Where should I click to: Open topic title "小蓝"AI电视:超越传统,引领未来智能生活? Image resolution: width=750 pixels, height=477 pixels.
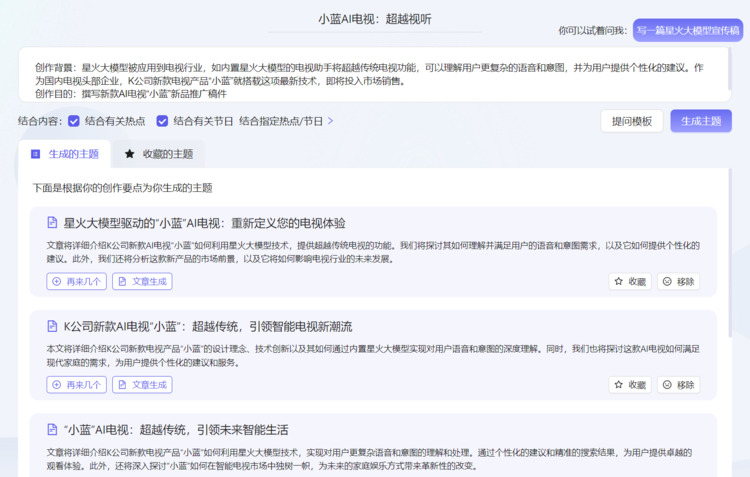point(176,430)
